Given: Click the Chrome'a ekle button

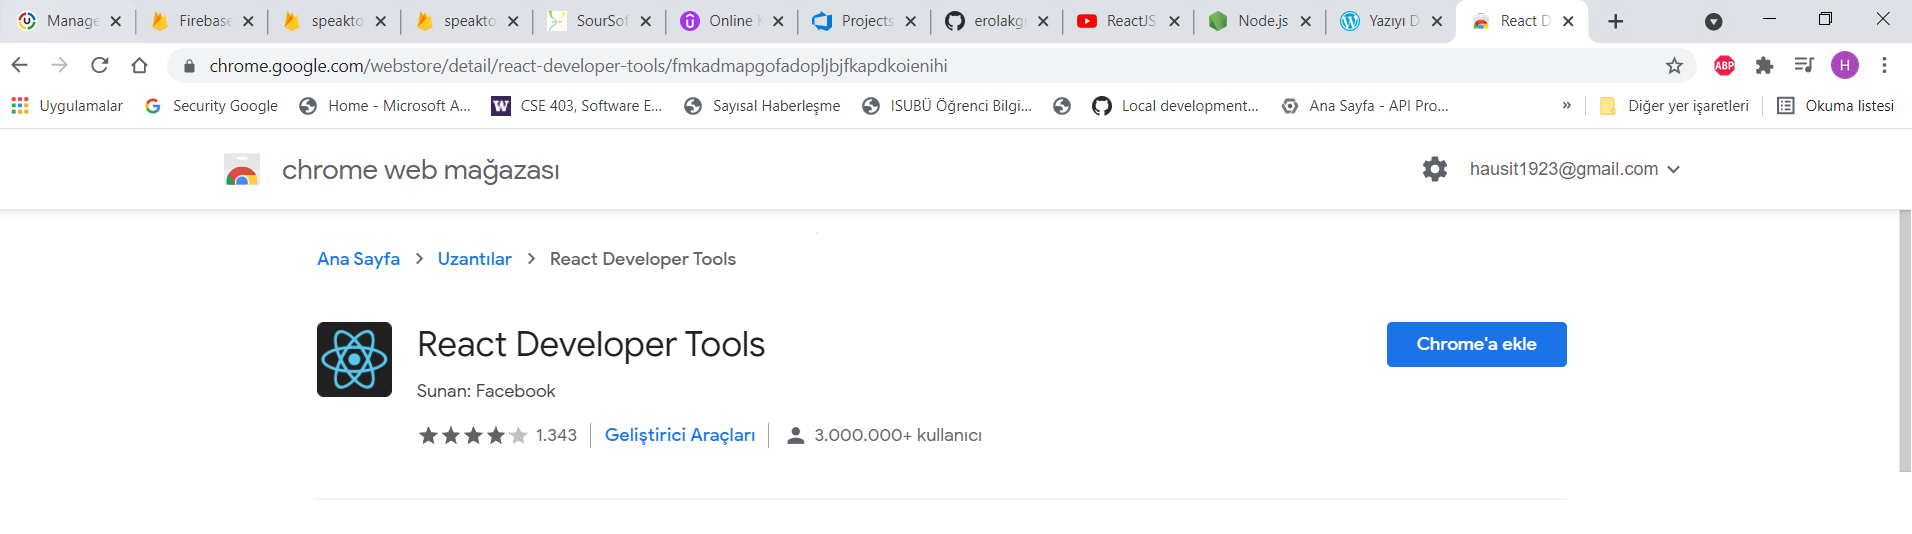Looking at the screenshot, I should (x=1476, y=344).
